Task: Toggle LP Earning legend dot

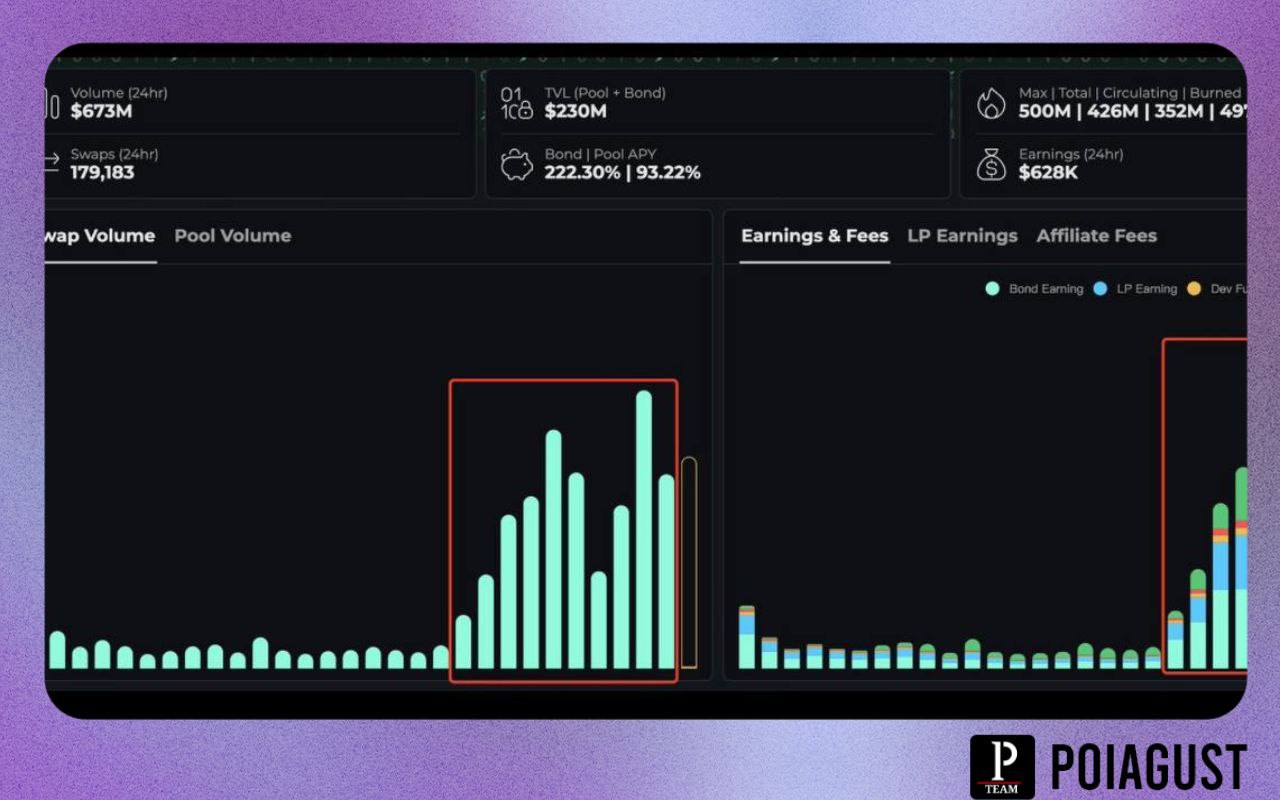Action: click(x=1100, y=289)
